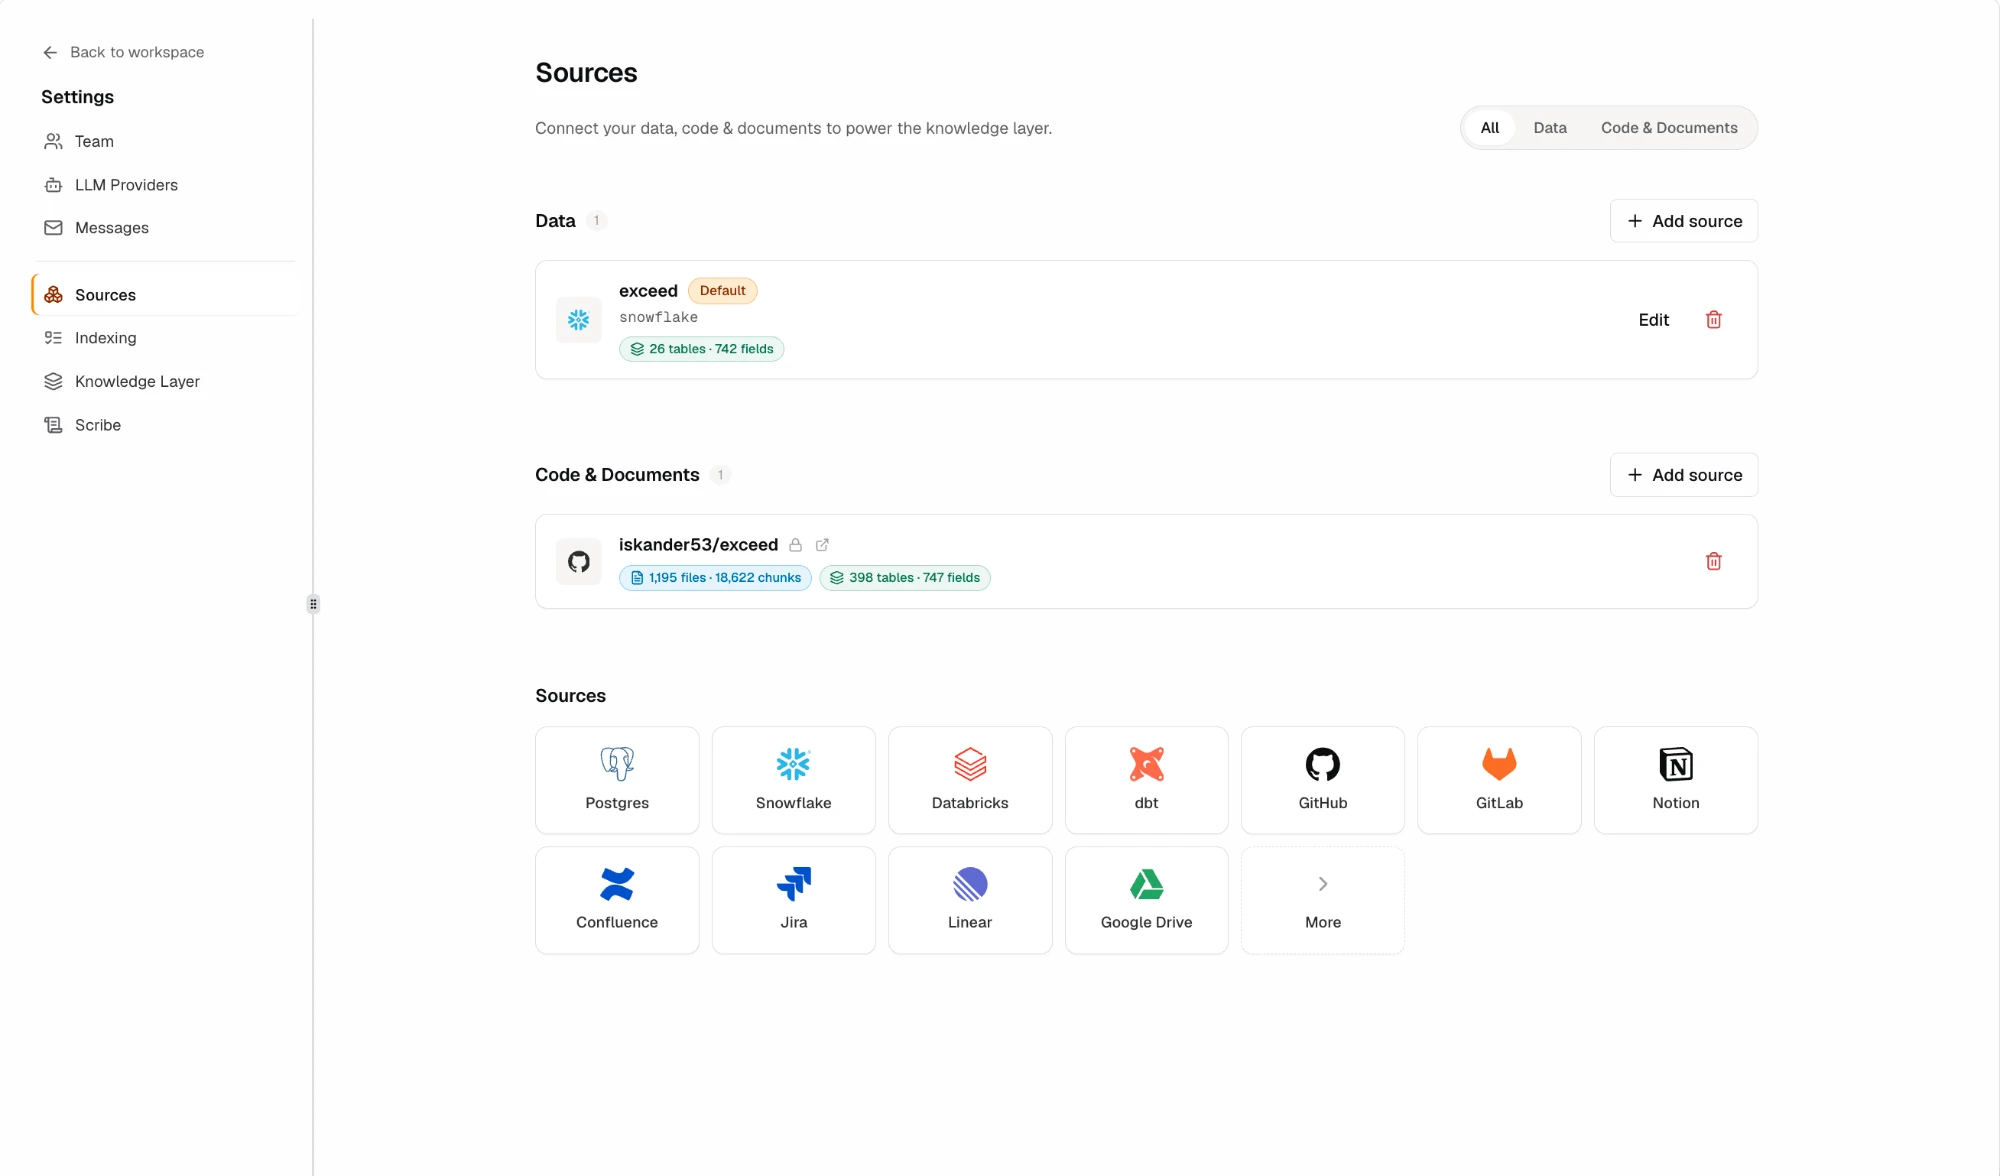Click the sidebar resize handle
Viewport: 2000px width, 1176px height.
click(x=313, y=604)
